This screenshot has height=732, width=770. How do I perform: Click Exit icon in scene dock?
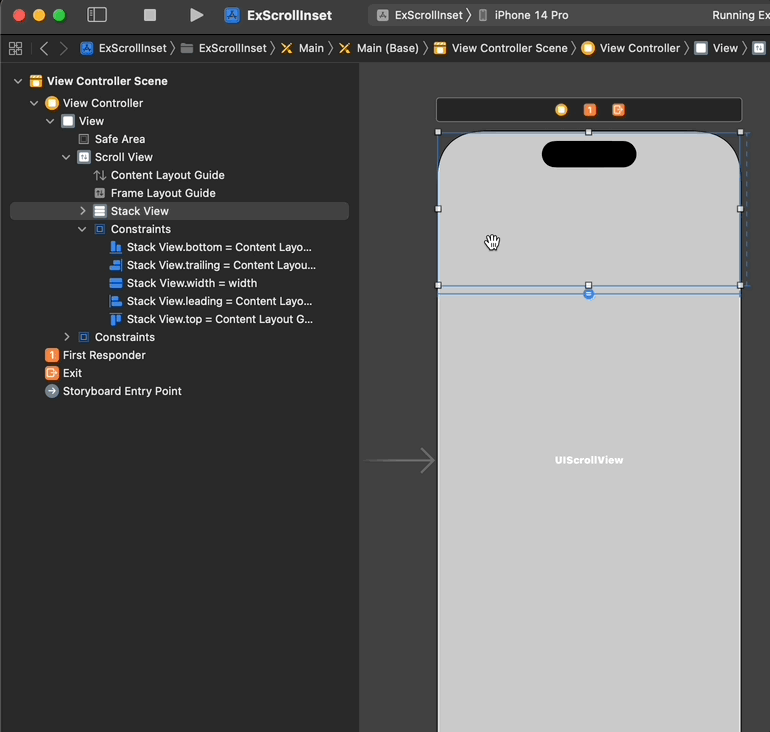click(618, 110)
